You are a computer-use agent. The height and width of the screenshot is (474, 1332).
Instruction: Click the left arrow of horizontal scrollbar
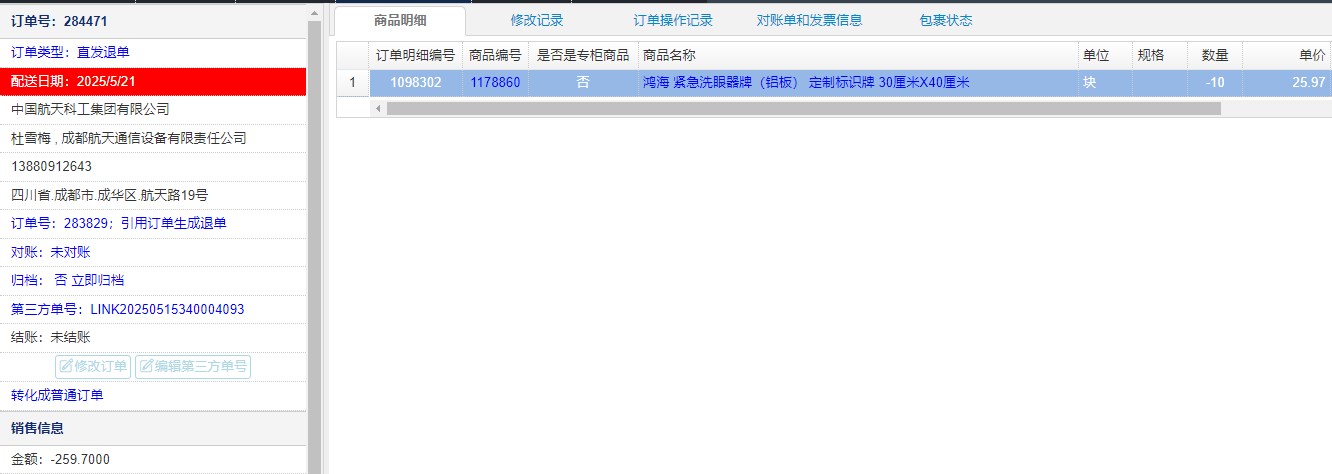click(x=378, y=108)
